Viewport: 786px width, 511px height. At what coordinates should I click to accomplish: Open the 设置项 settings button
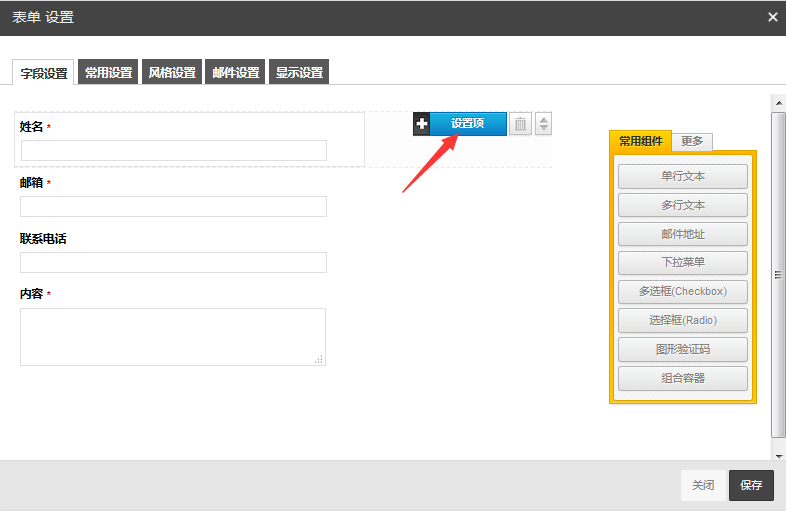pyautogui.click(x=468, y=124)
